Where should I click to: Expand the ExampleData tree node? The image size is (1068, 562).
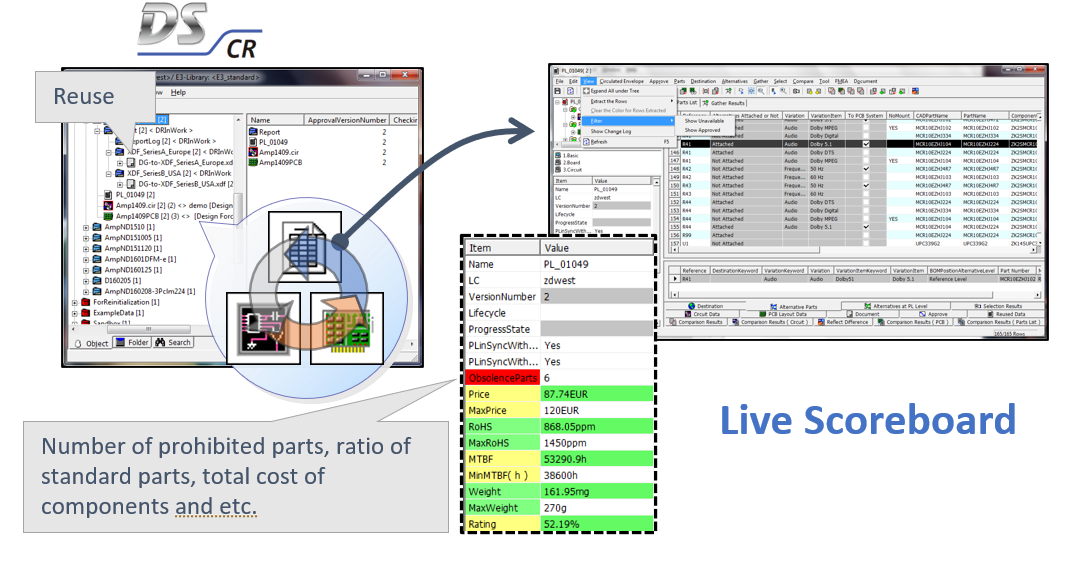coord(74,313)
